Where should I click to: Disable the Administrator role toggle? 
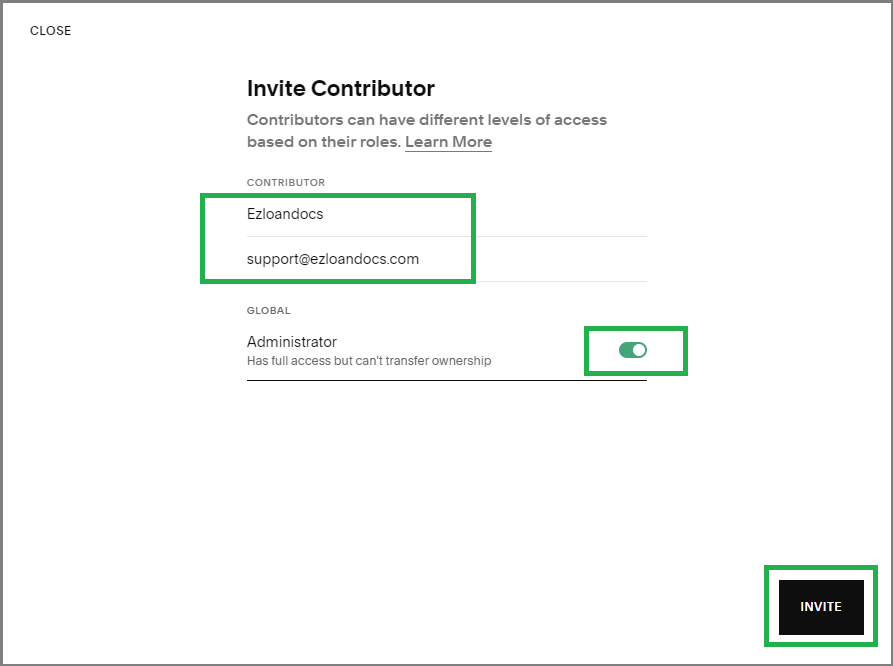coord(633,350)
